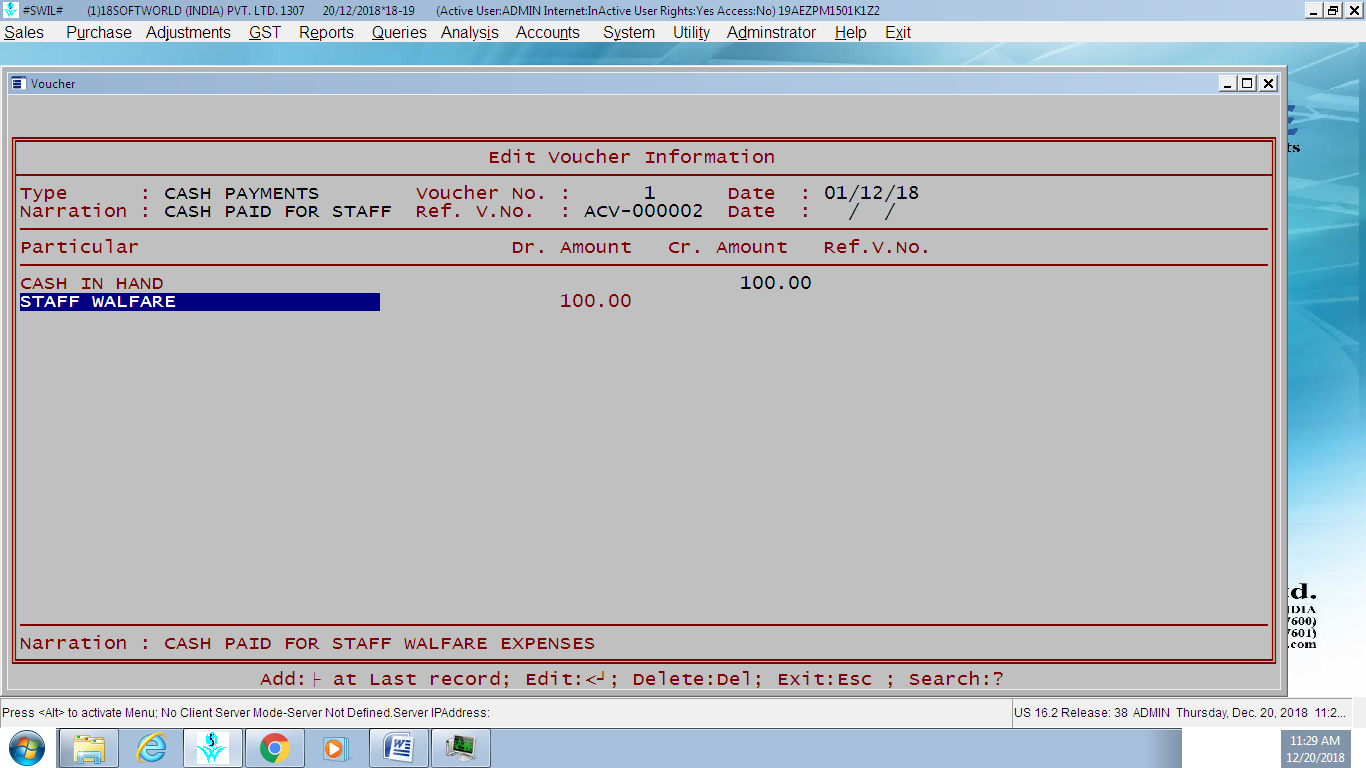Open the System menu
This screenshot has height=768, width=1366.
pos(629,32)
